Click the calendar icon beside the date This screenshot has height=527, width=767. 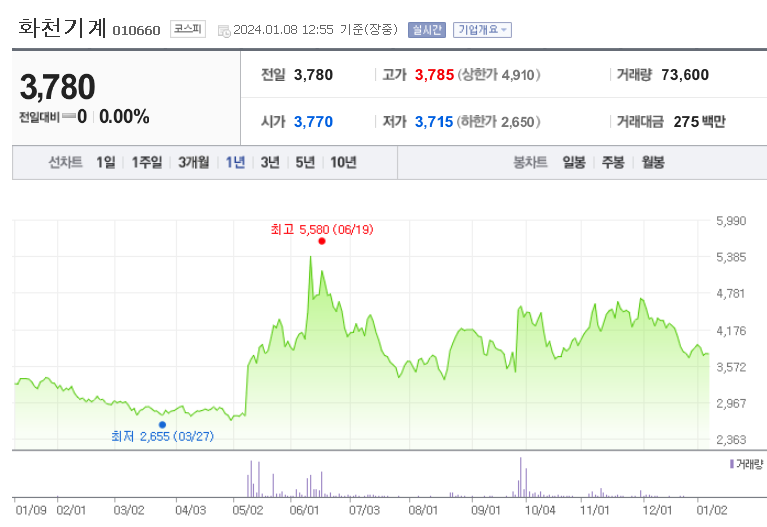[x=224, y=31]
